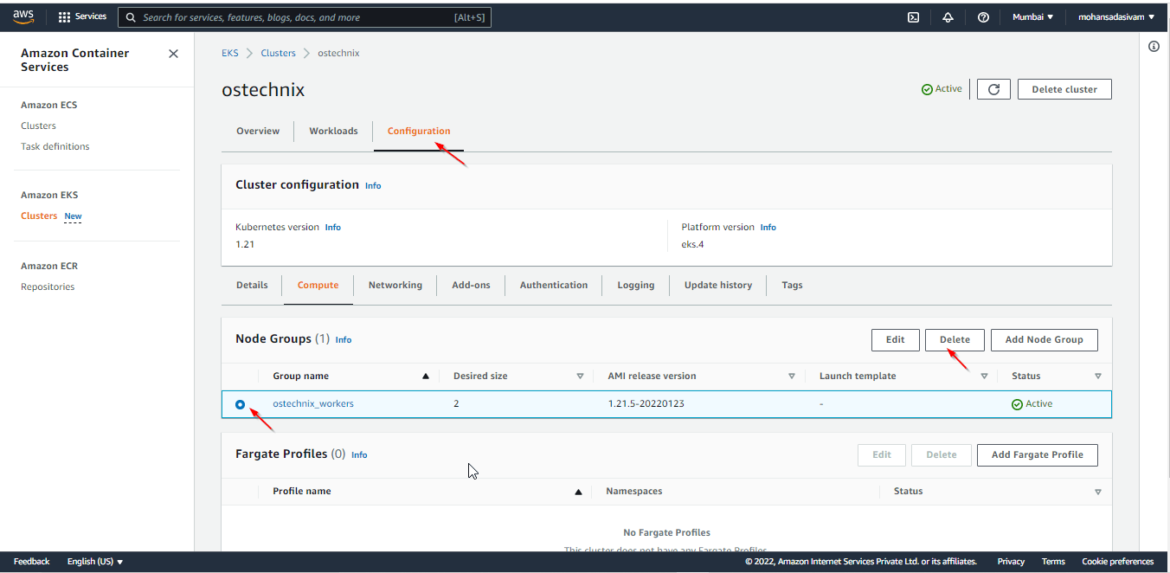The image size is (1170, 573).
Task: Refresh the cluster with the reload icon
Action: point(993,89)
